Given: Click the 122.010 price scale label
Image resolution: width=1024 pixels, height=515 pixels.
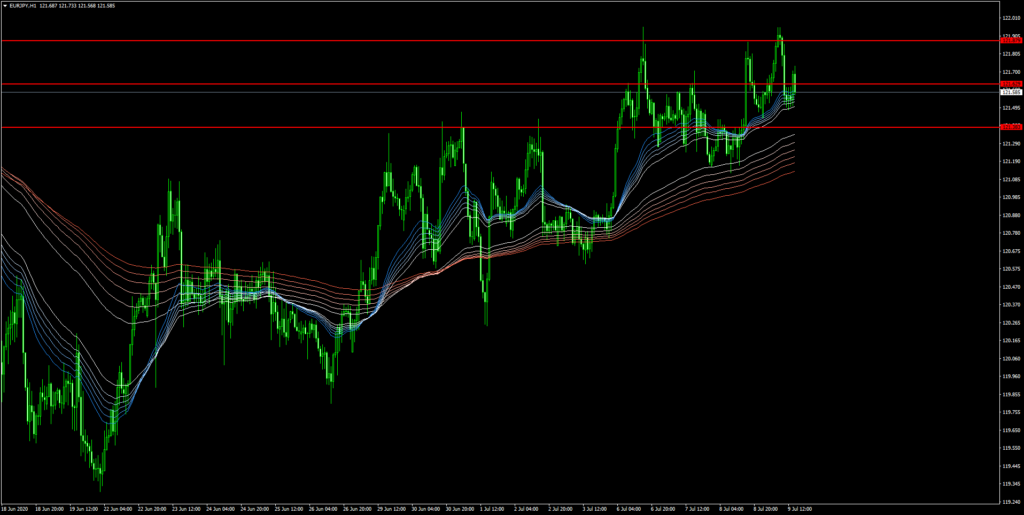Looking at the screenshot, I should coord(1010,18).
